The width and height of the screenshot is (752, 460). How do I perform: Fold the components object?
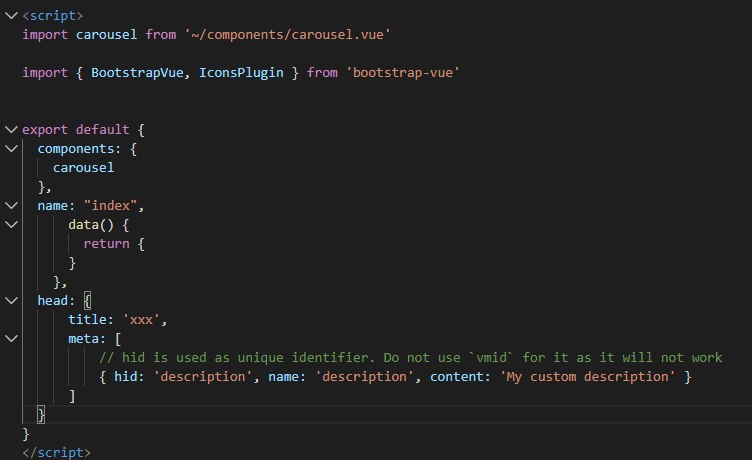pyautogui.click(x=11, y=149)
